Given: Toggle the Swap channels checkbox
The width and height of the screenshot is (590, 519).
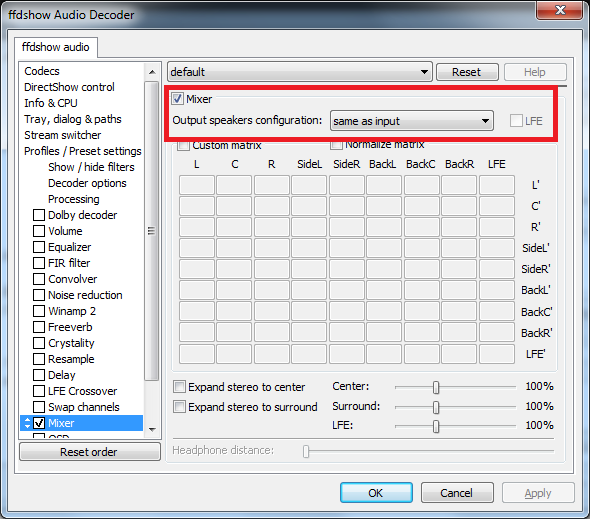Looking at the screenshot, I should 39,407.
